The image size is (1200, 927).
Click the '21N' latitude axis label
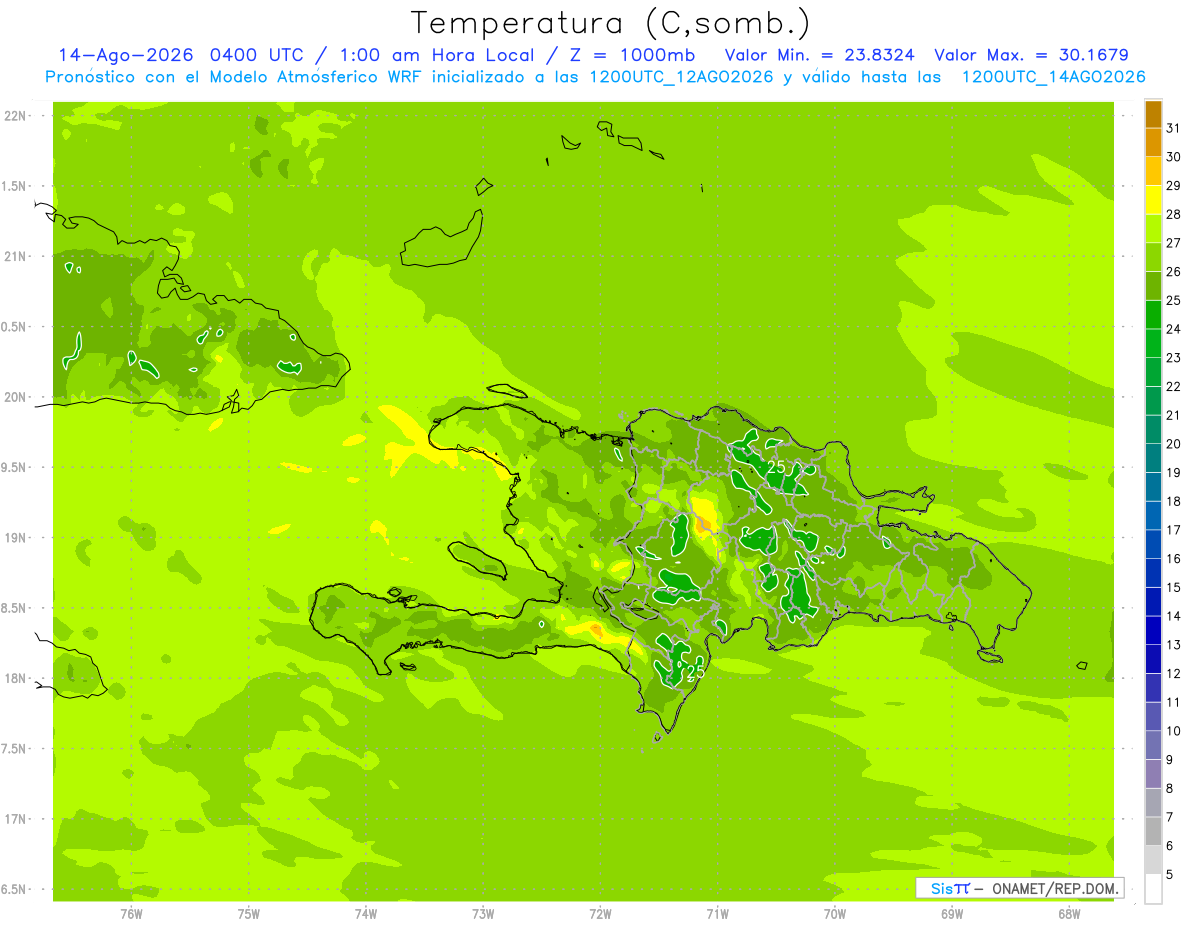coord(17,257)
